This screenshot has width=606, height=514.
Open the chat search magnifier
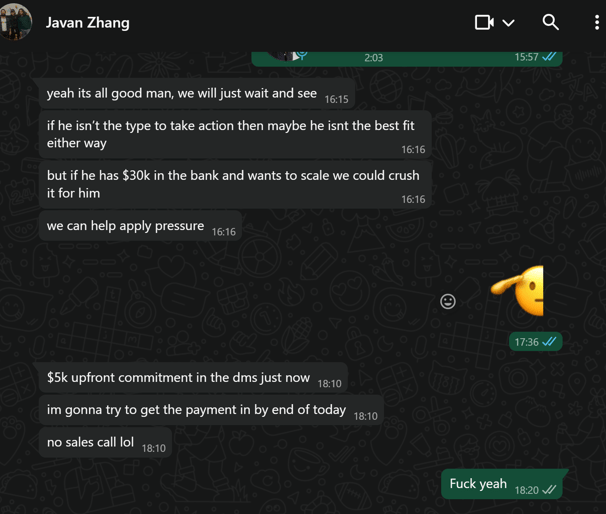tap(550, 22)
